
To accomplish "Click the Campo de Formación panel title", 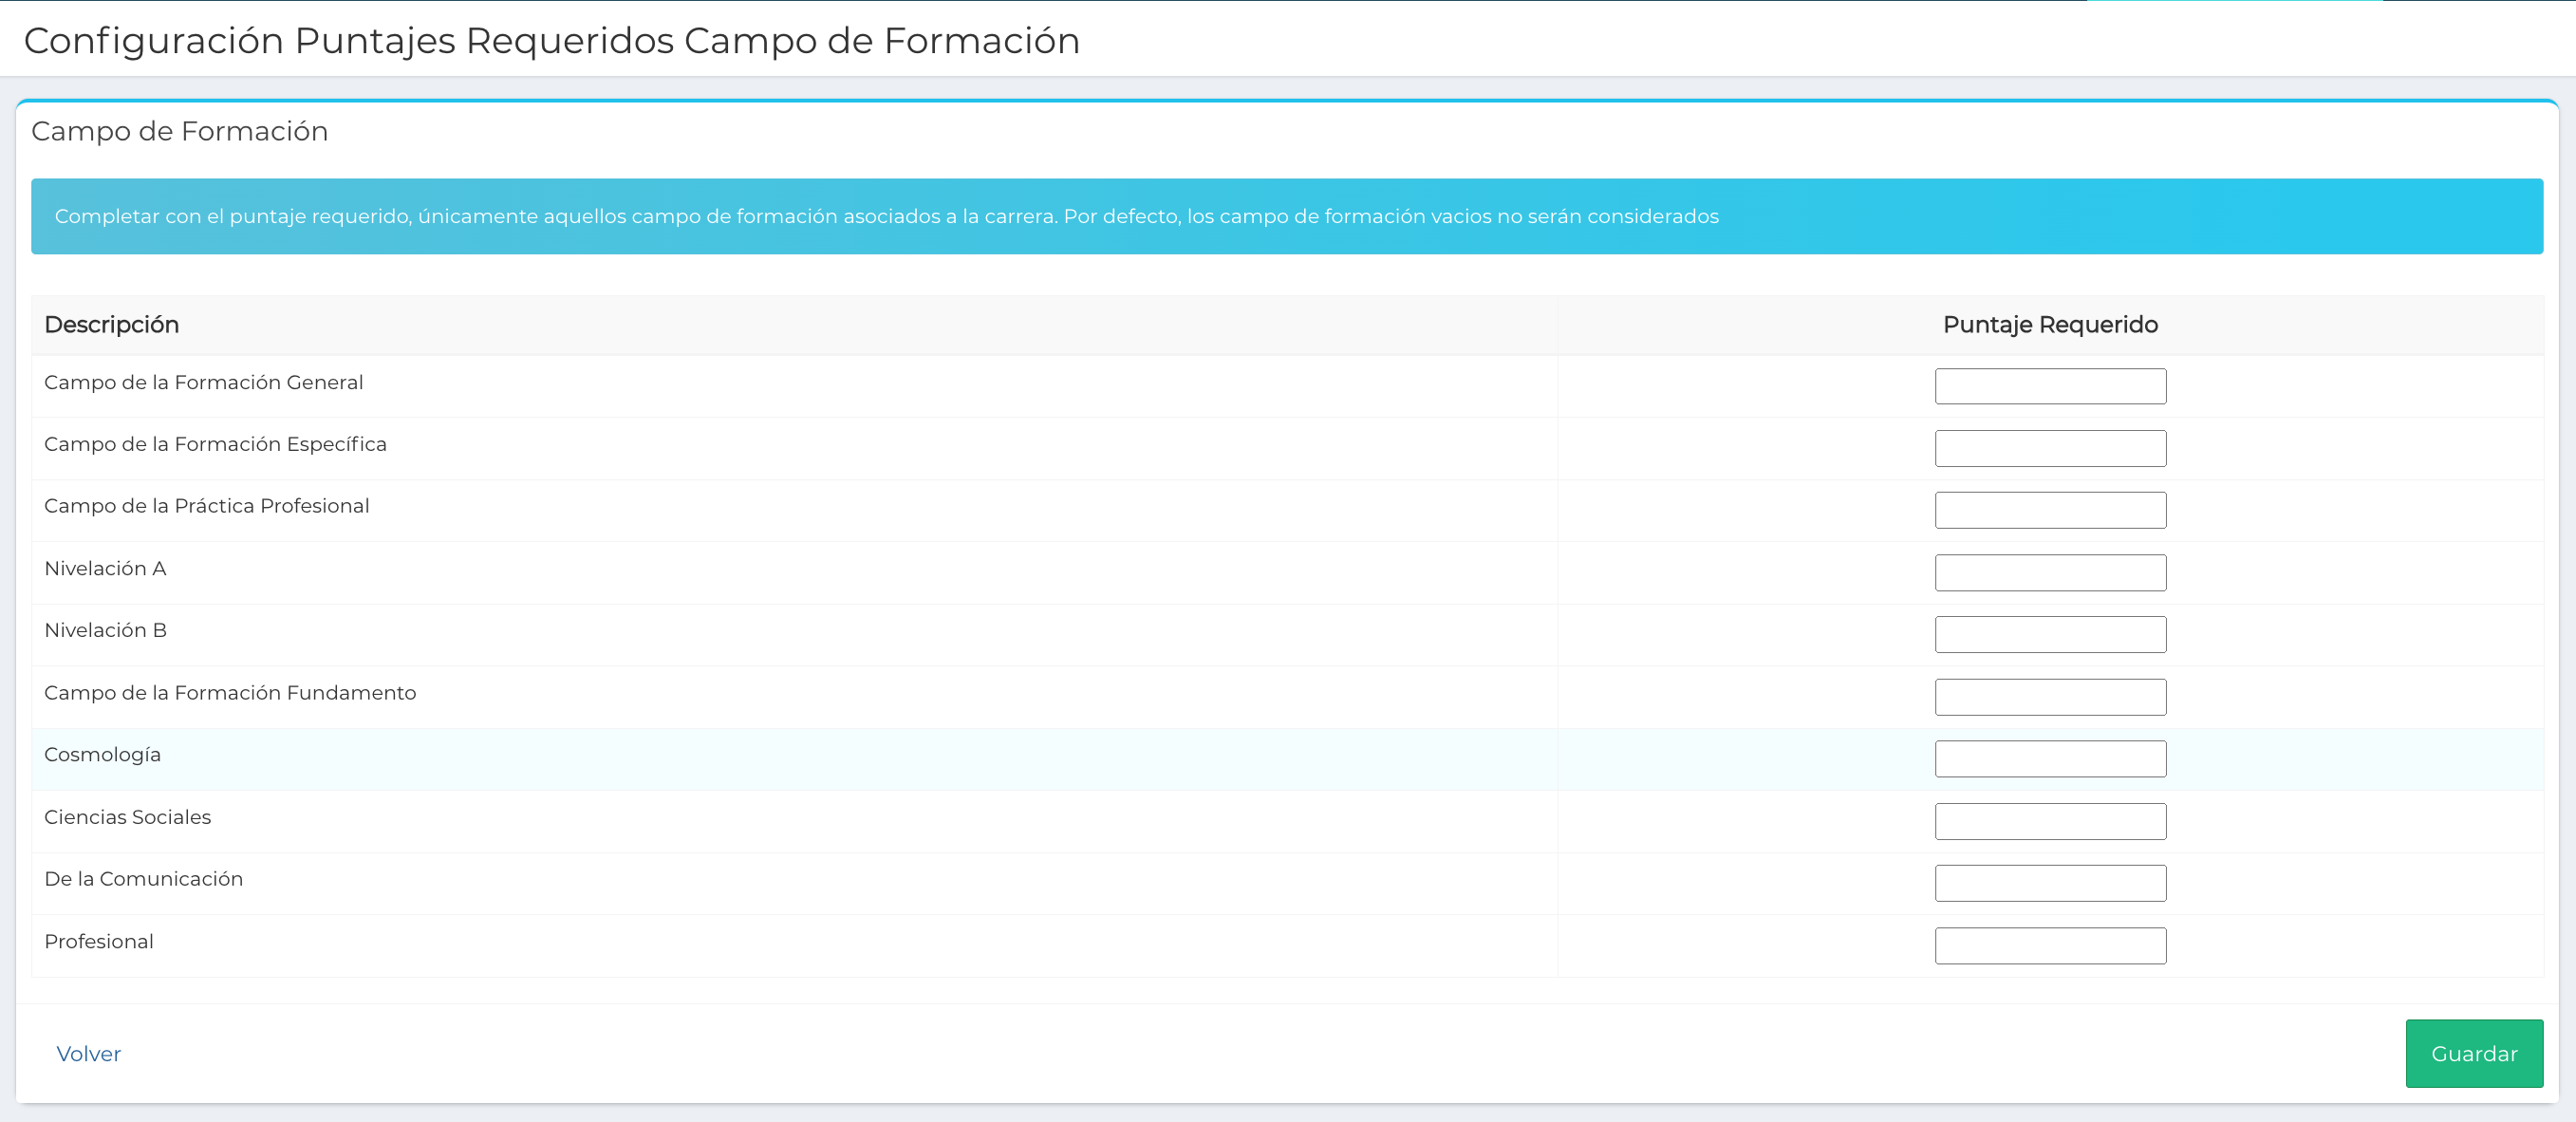I will 179,131.
